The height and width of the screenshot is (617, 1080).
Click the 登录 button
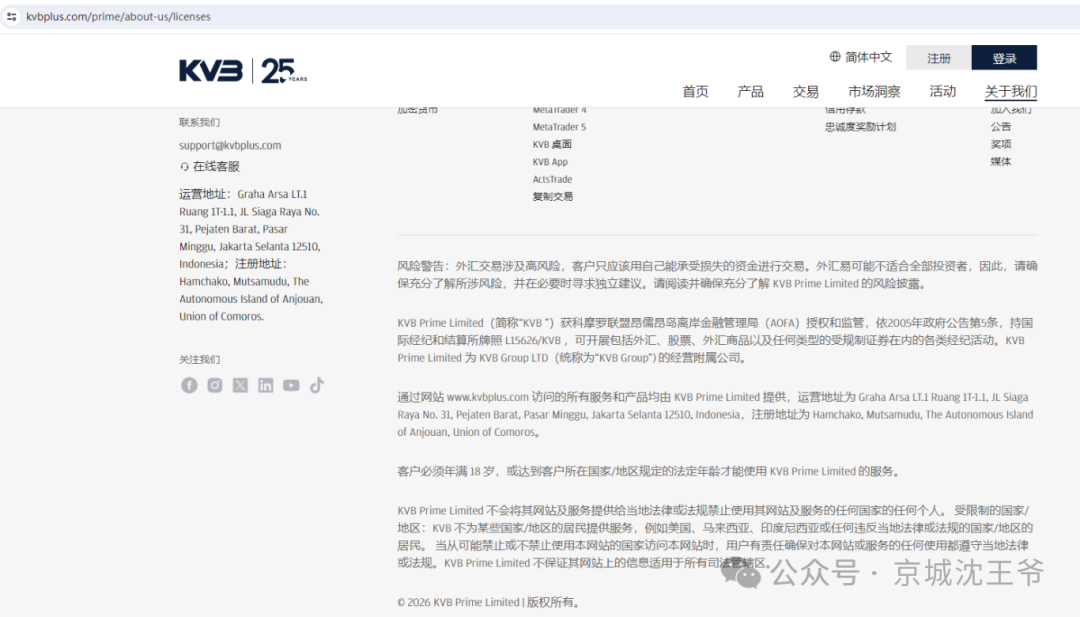1004,58
